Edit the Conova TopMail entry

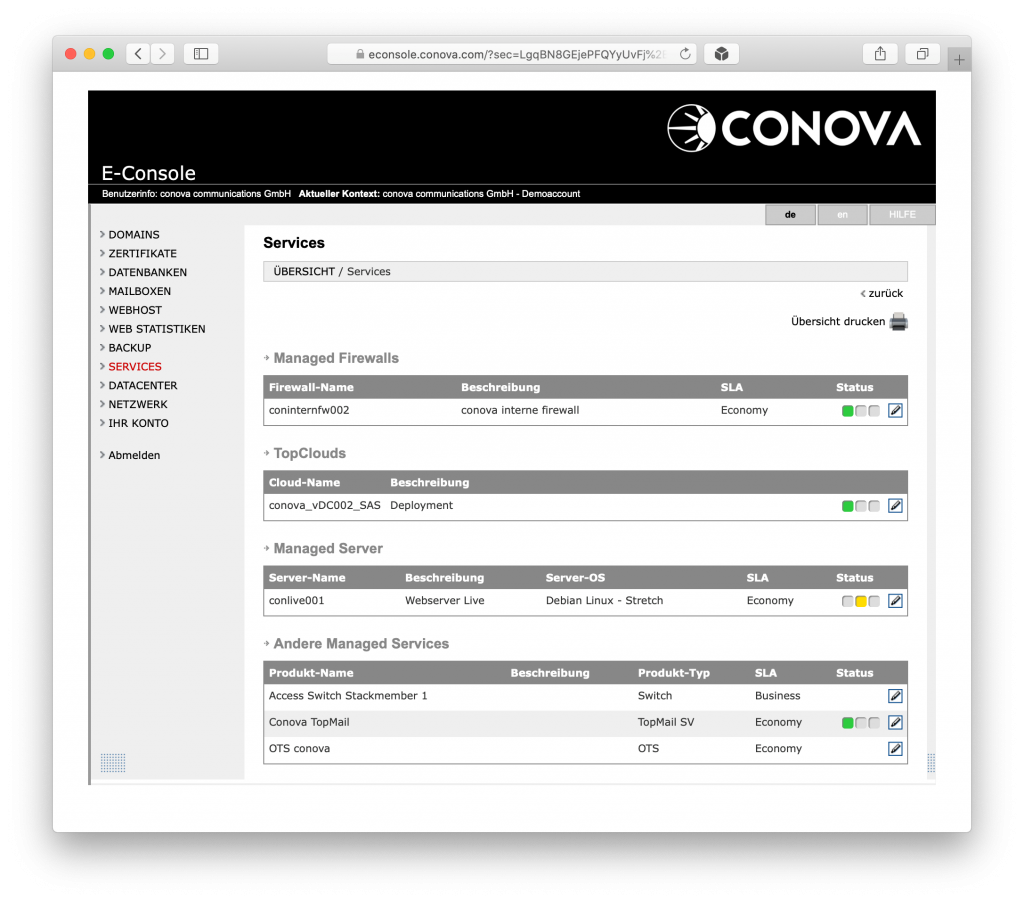pos(895,722)
